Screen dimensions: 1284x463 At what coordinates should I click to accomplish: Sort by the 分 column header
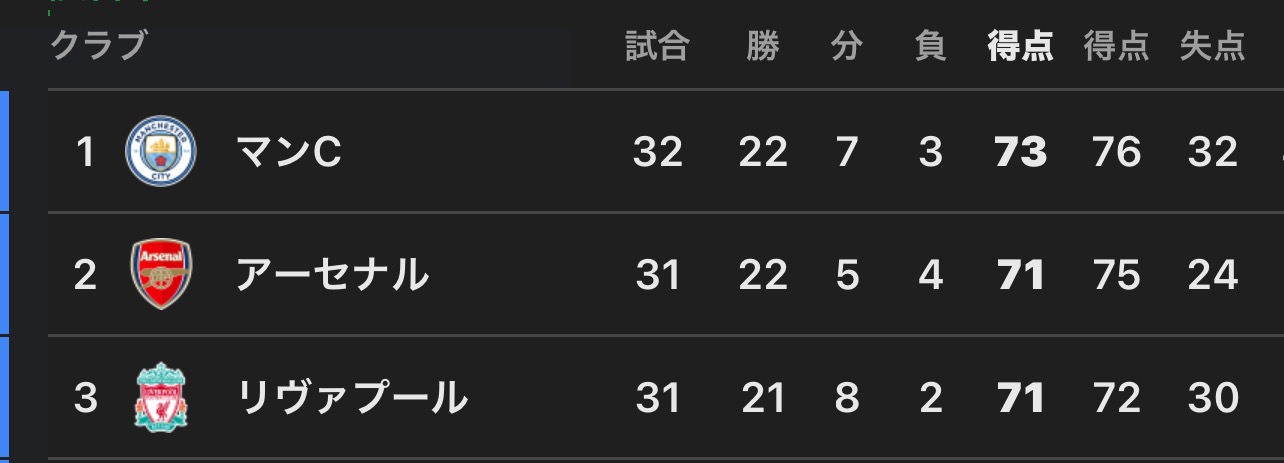point(846,47)
